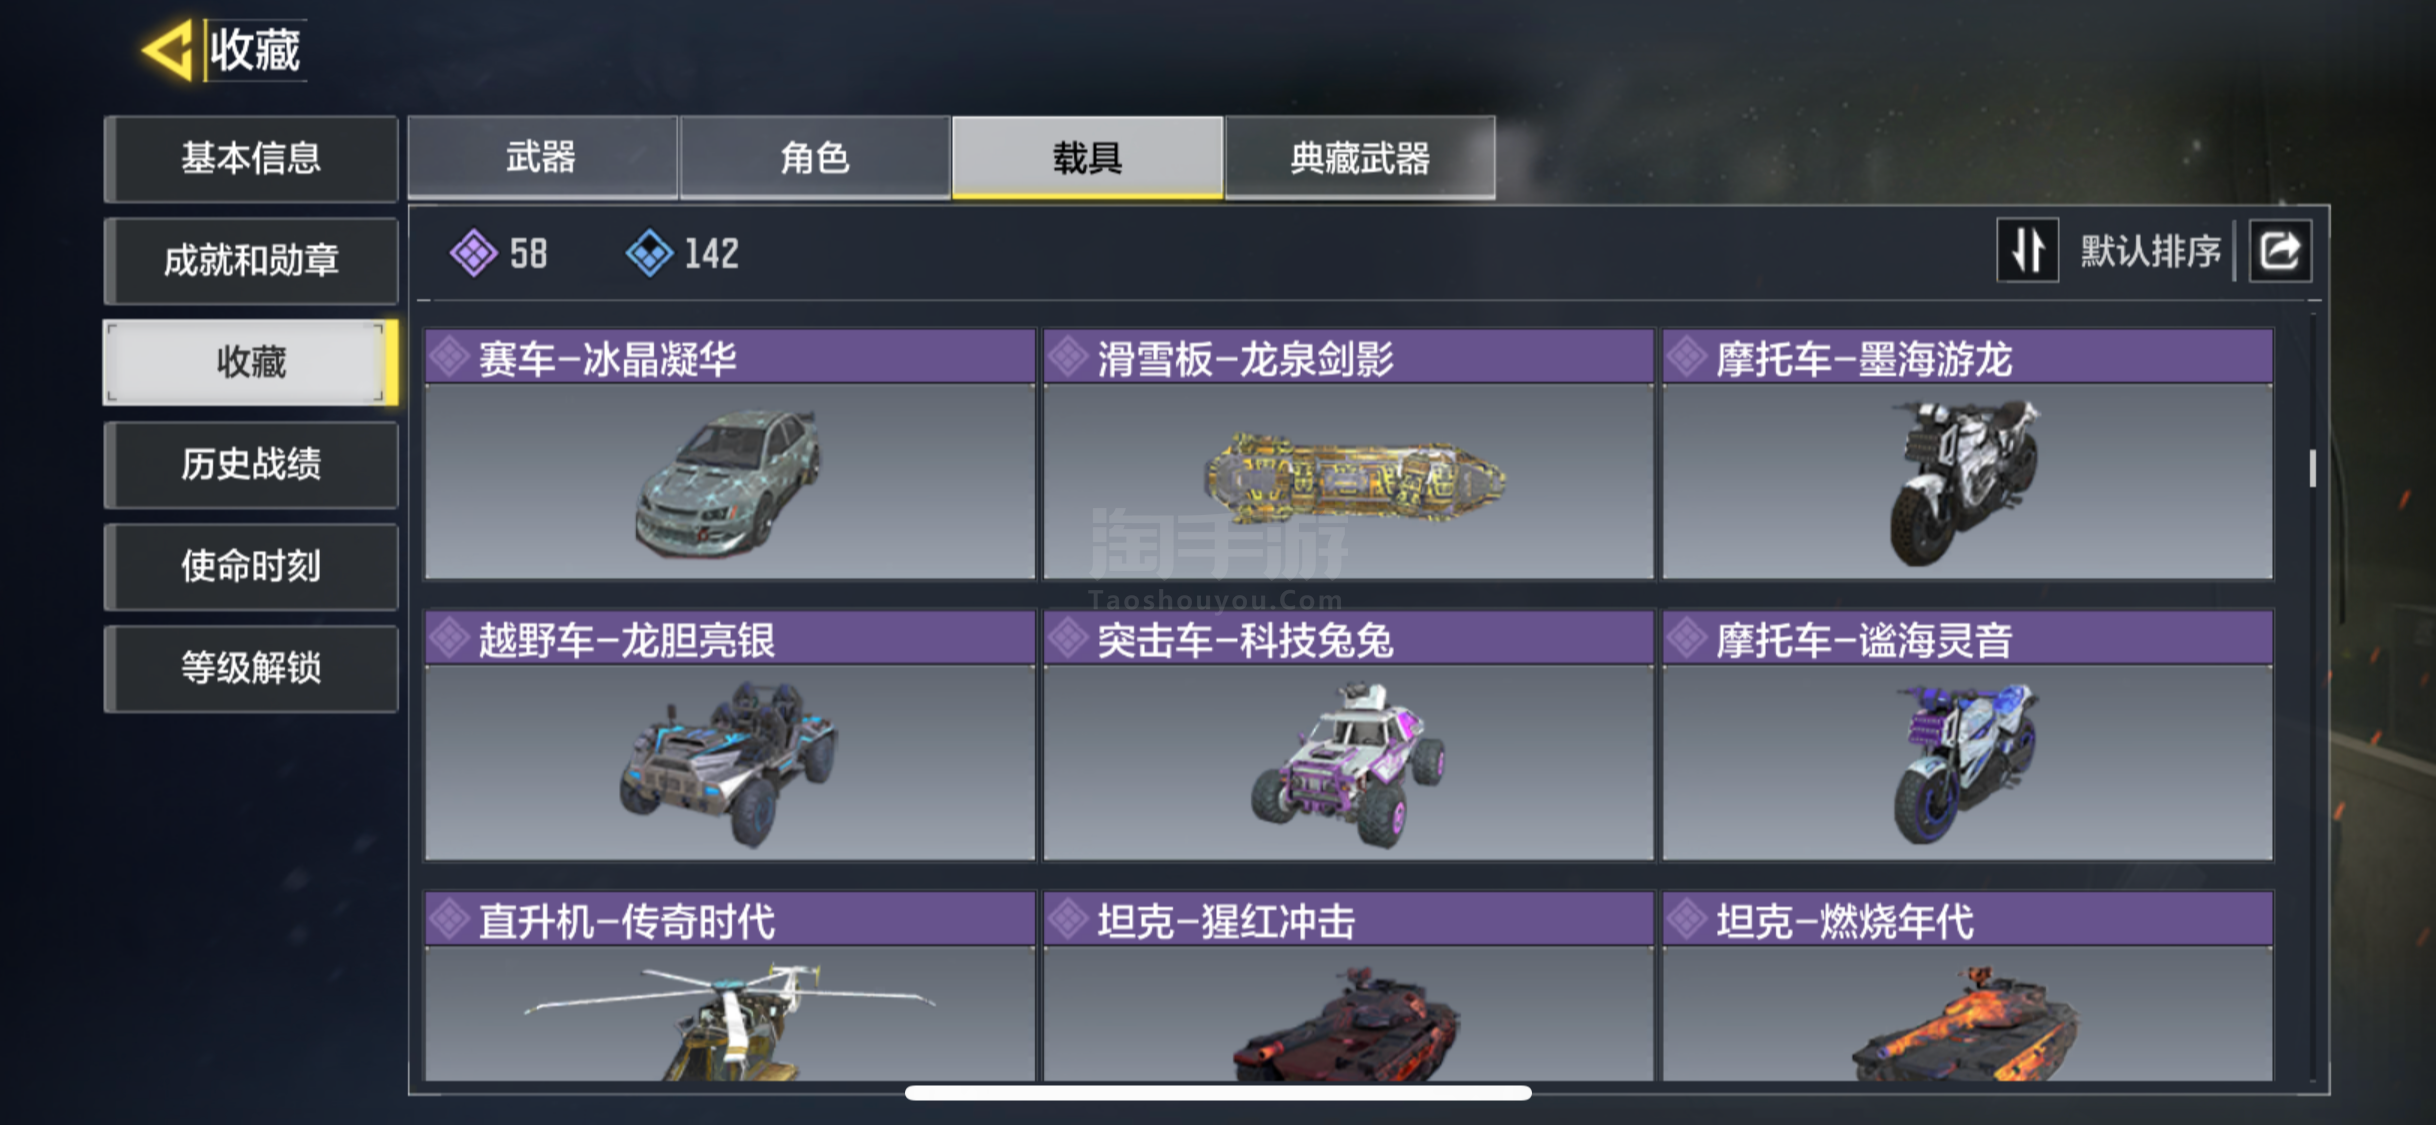This screenshot has height=1125, width=2436.
Task: Switch to the 角色 tab
Action: (x=815, y=158)
